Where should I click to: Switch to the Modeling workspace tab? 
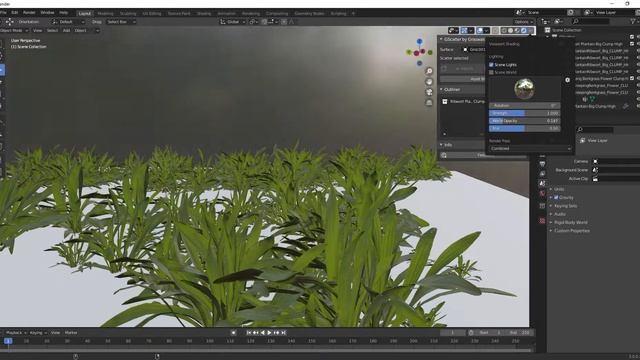(105, 13)
